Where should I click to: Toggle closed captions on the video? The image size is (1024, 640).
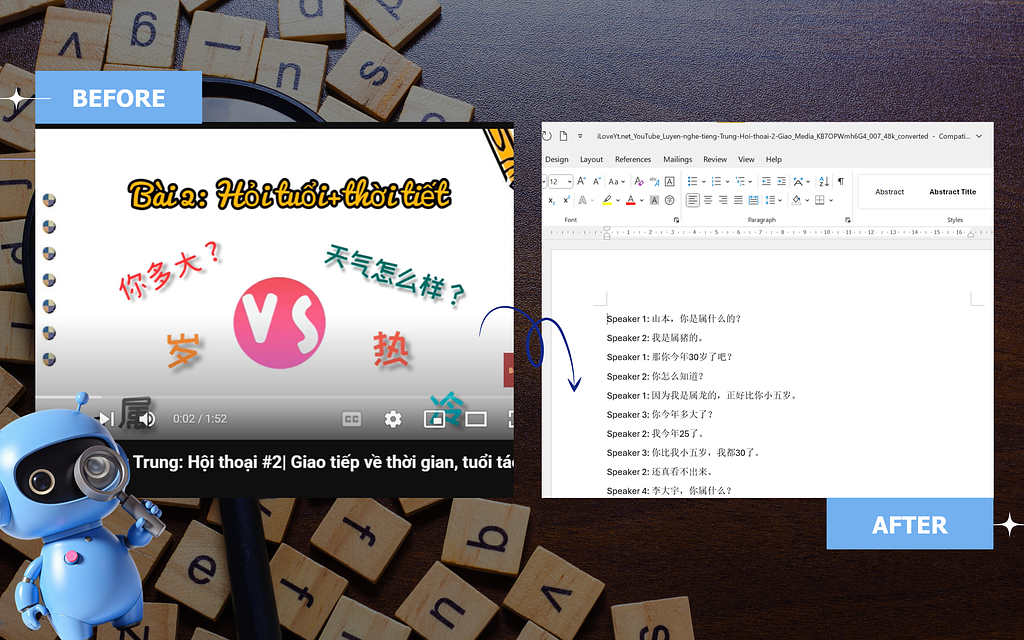pyautogui.click(x=352, y=419)
